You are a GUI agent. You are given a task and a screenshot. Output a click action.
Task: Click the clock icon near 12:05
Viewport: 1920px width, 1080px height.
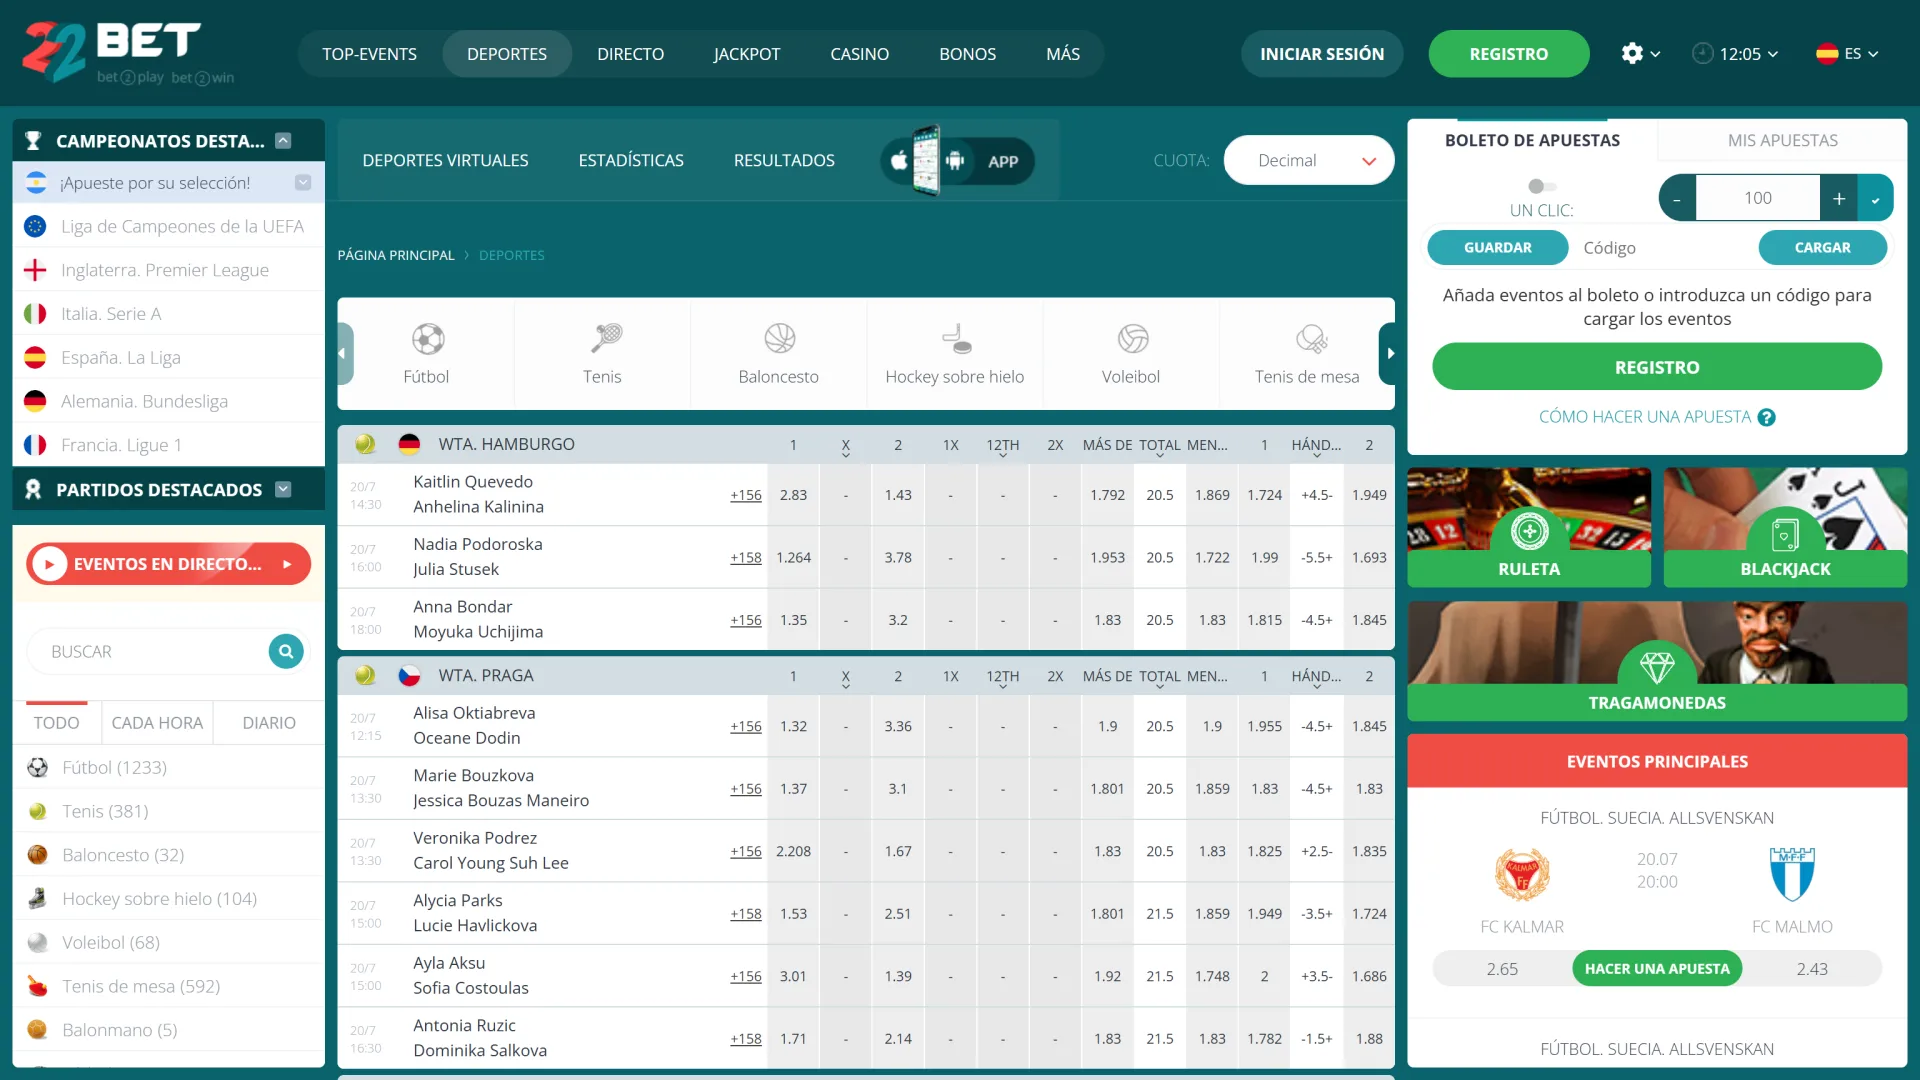pos(1702,53)
